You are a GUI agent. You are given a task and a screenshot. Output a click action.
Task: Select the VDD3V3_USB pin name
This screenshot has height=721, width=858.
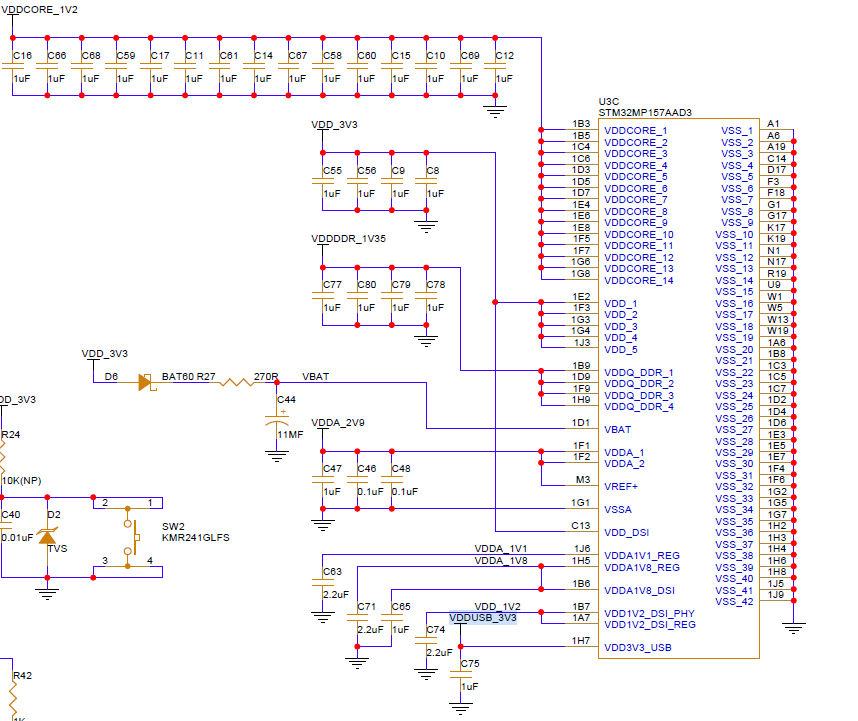click(637, 647)
